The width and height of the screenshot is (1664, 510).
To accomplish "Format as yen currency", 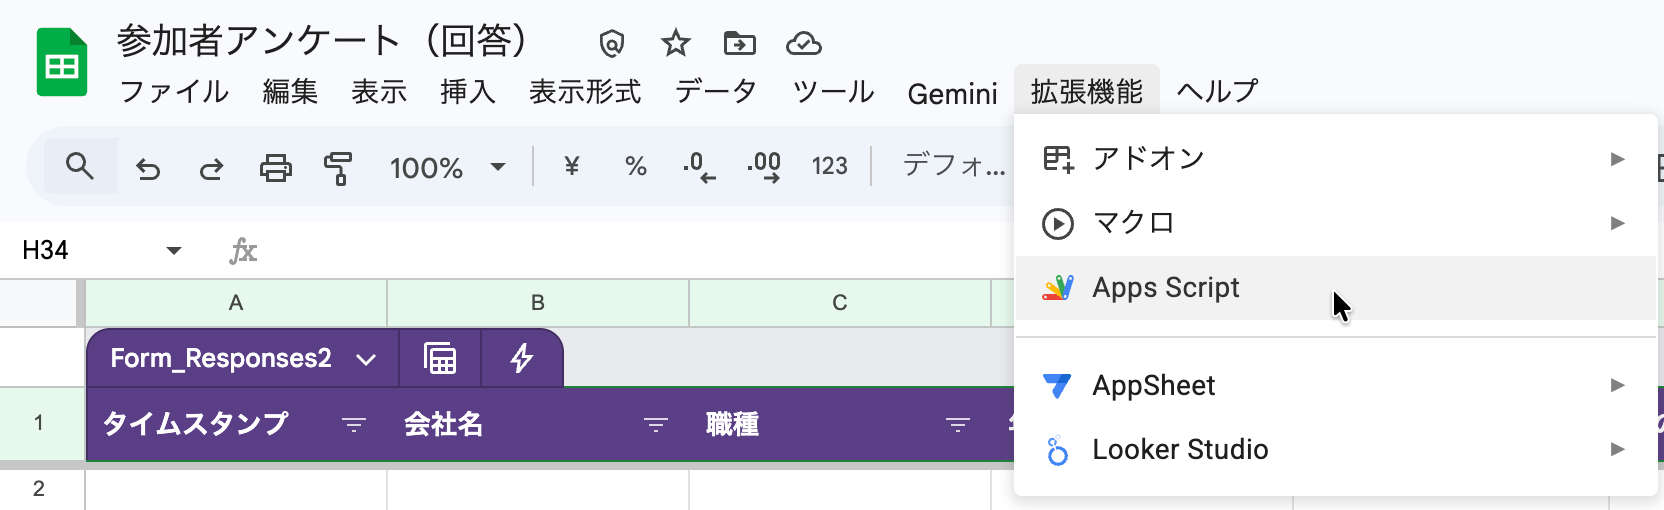I will [572, 166].
